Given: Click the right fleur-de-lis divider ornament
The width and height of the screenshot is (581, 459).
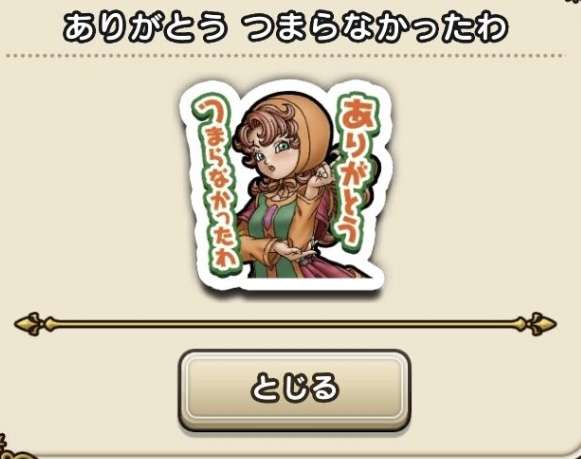Looking at the screenshot, I should click(x=538, y=324).
